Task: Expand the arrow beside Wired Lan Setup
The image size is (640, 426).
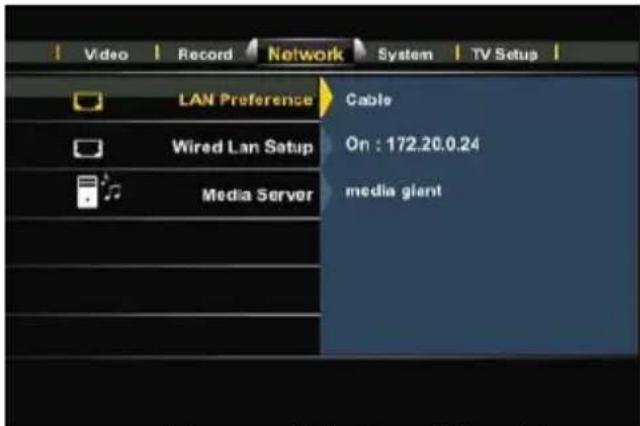Action: point(326,145)
